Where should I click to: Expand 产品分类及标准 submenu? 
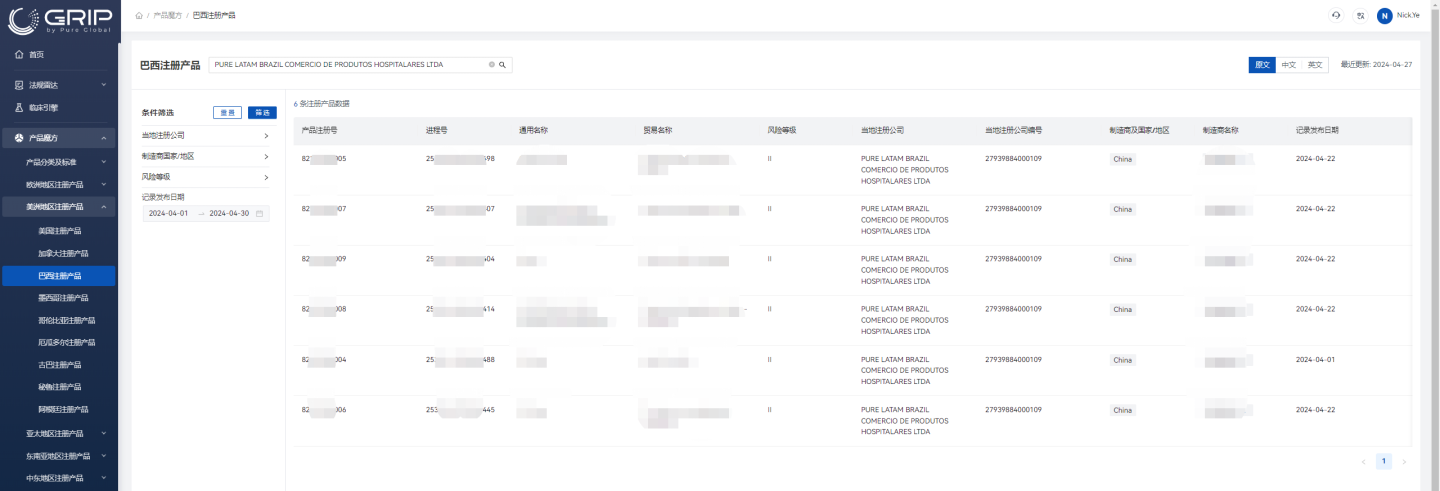point(104,161)
